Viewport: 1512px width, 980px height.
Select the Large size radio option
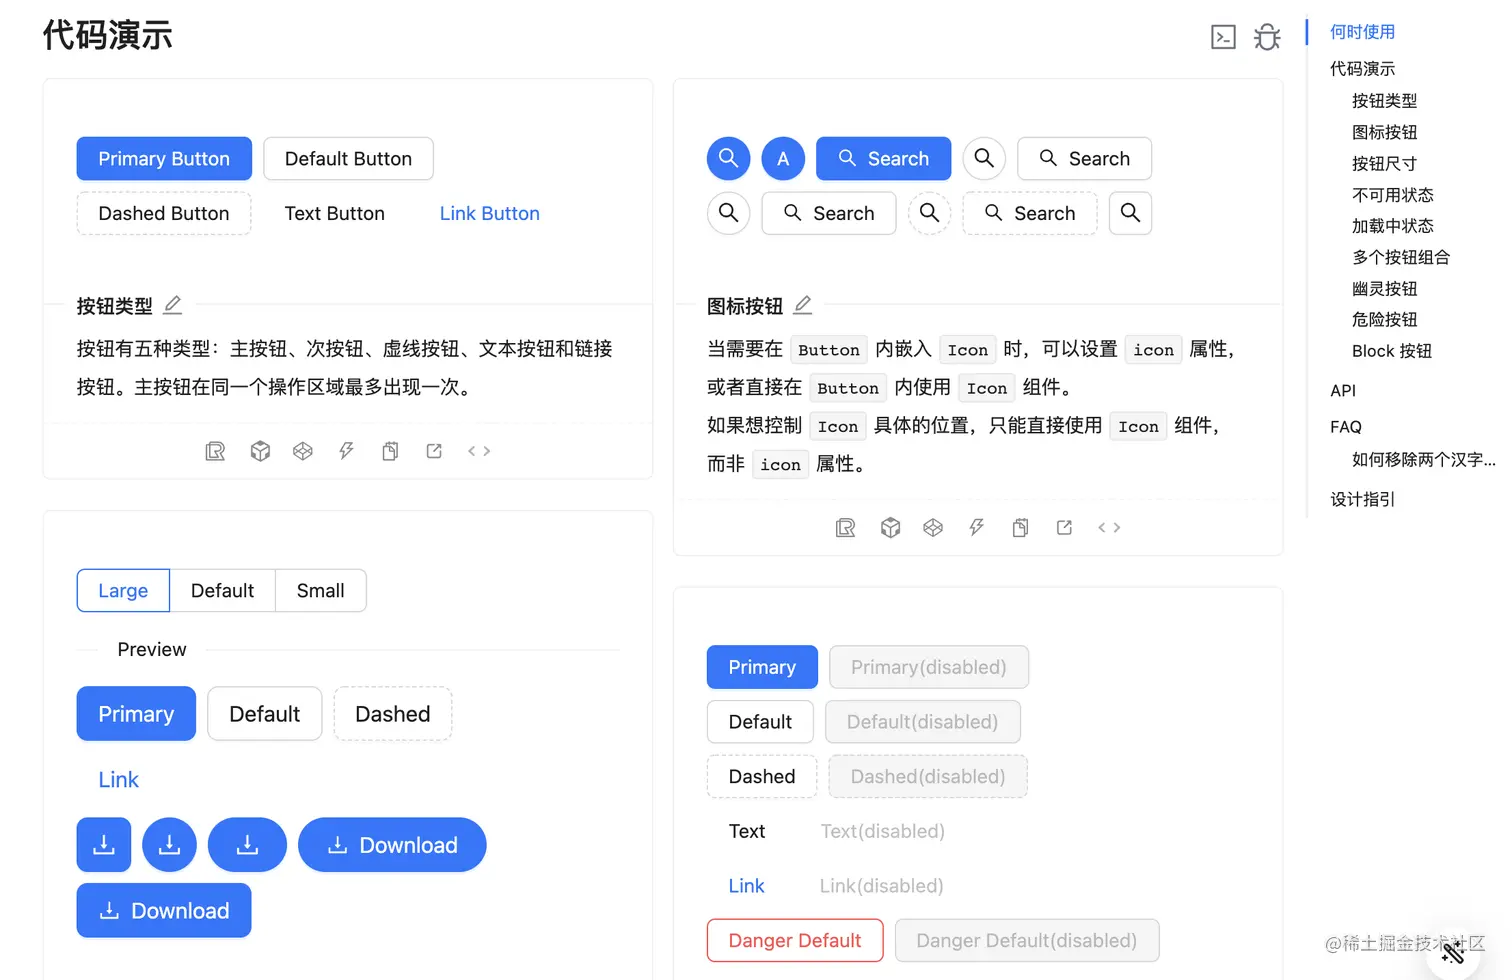click(x=123, y=591)
